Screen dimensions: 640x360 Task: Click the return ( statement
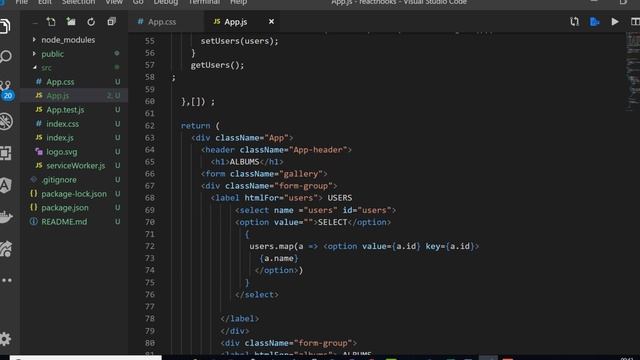200,126
